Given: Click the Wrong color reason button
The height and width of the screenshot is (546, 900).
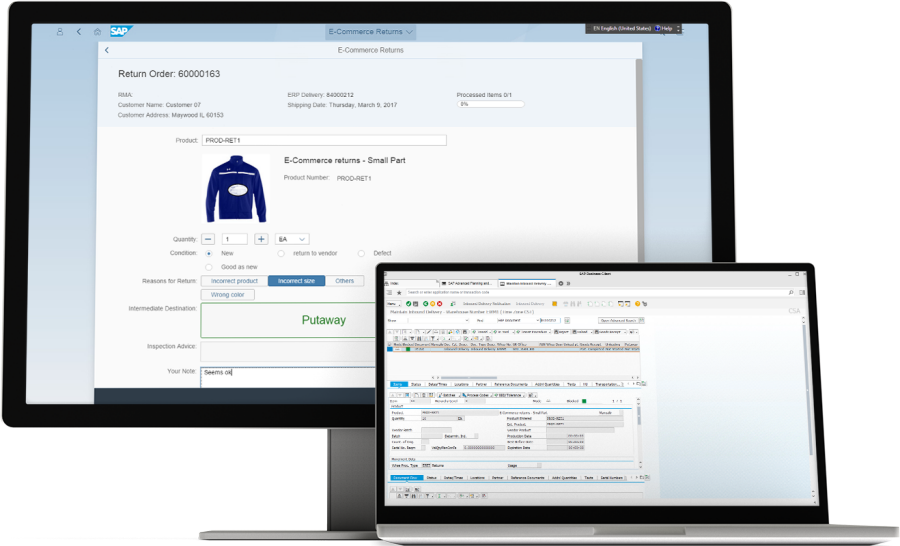Looking at the screenshot, I should tap(227, 295).
